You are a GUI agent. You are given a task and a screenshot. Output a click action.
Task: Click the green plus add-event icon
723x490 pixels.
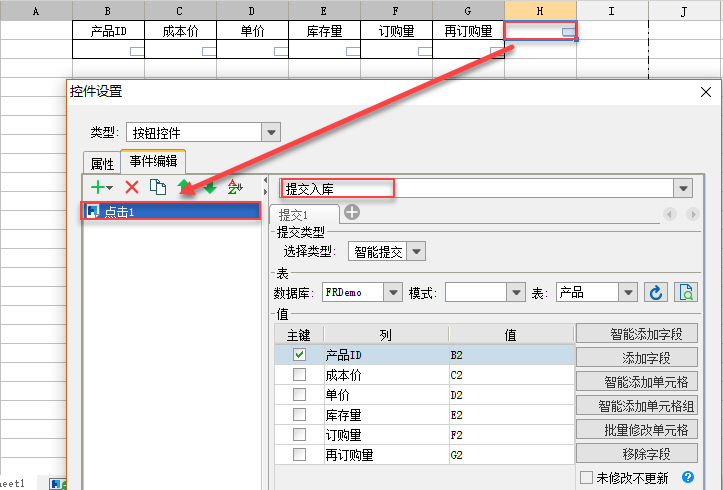point(98,187)
